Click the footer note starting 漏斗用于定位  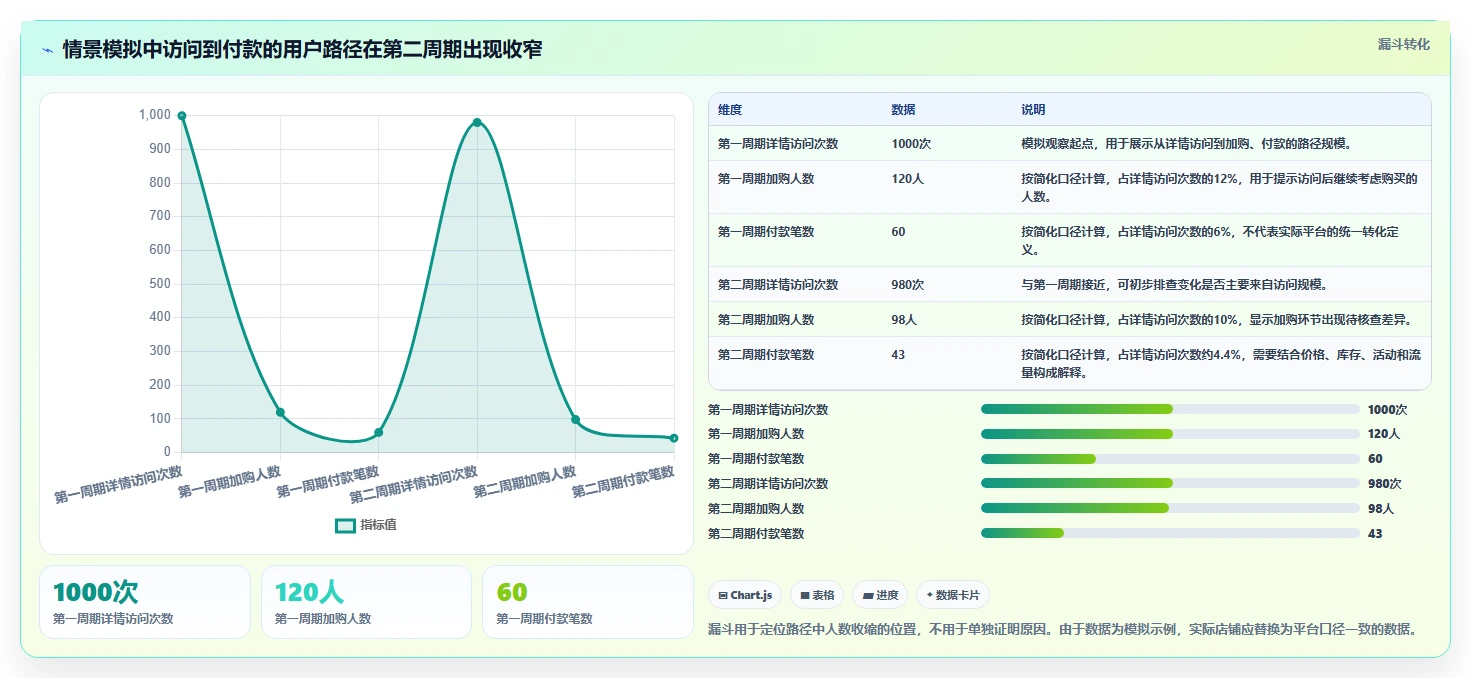[1062, 629]
